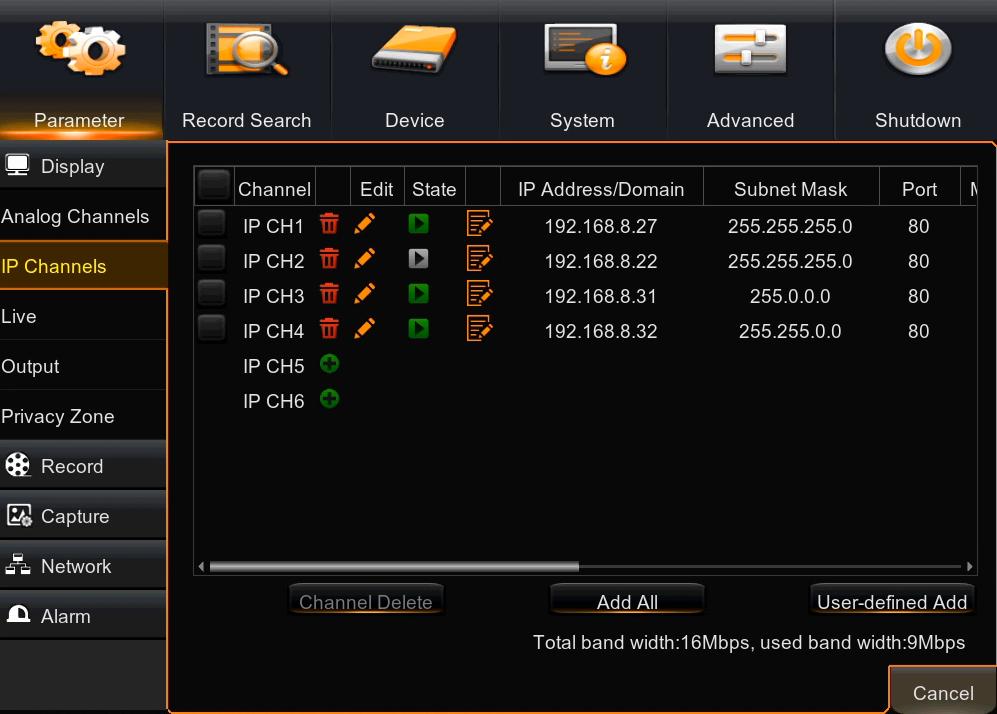Open the Device hard drive icon

tap(415, 49)
